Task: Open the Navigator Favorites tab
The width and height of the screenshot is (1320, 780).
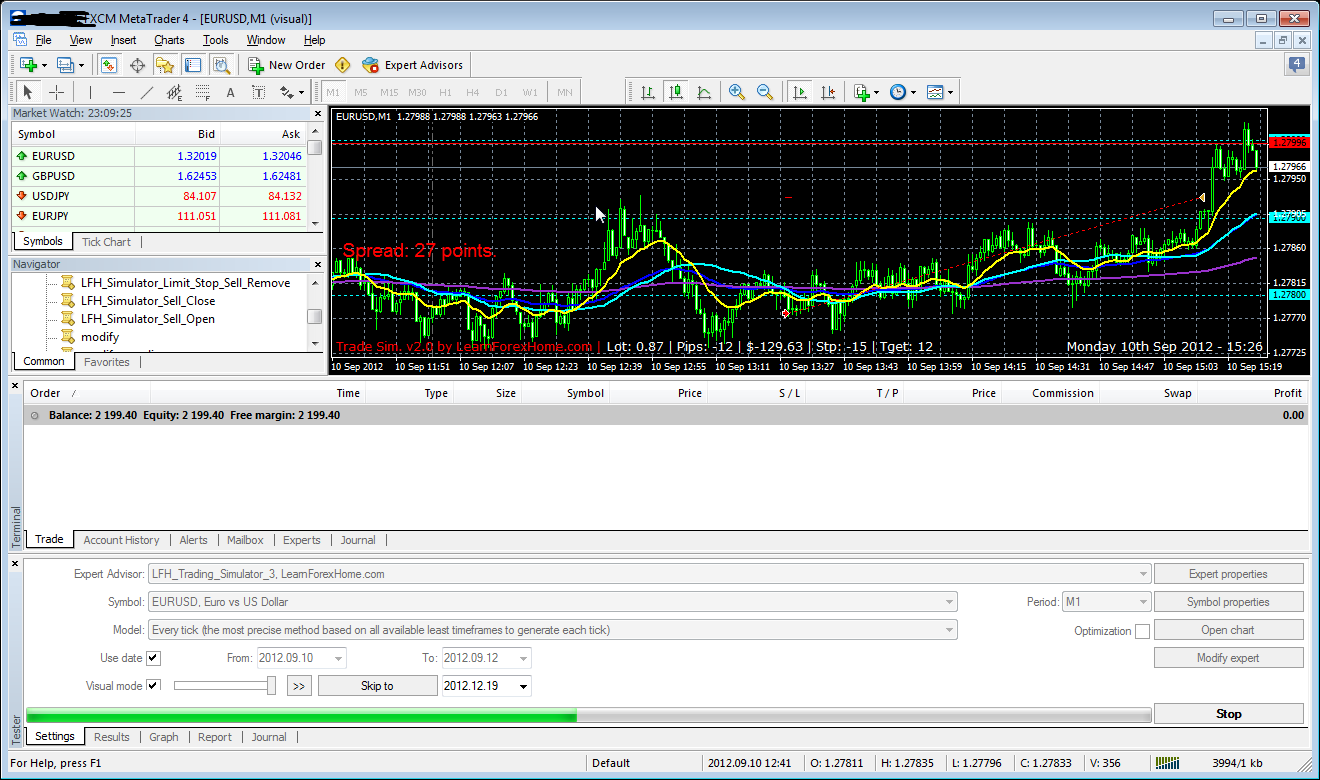Action: pyautogui.click(x=107, y=362)
